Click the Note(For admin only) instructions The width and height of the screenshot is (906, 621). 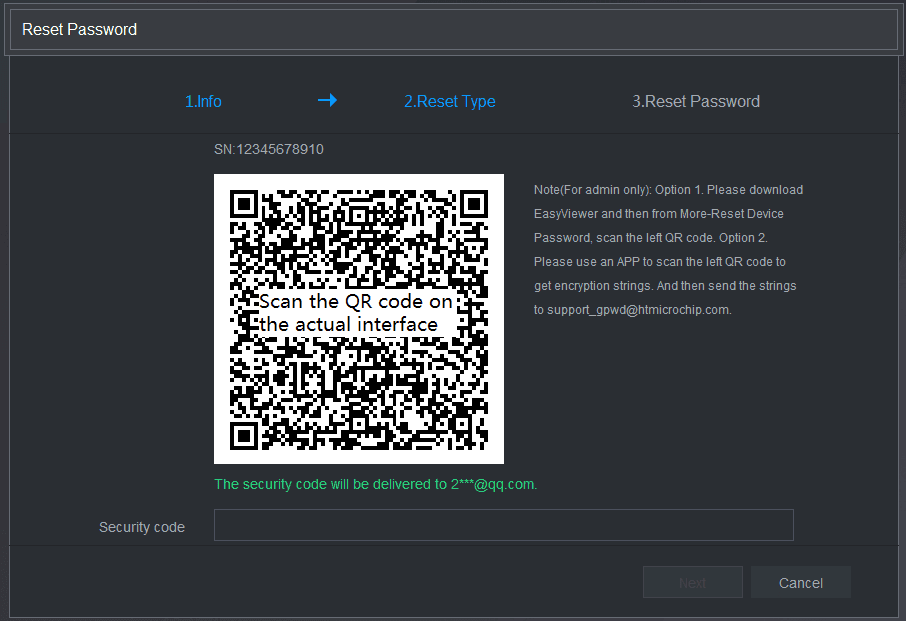pyautogui.click(x=668, y=250)
